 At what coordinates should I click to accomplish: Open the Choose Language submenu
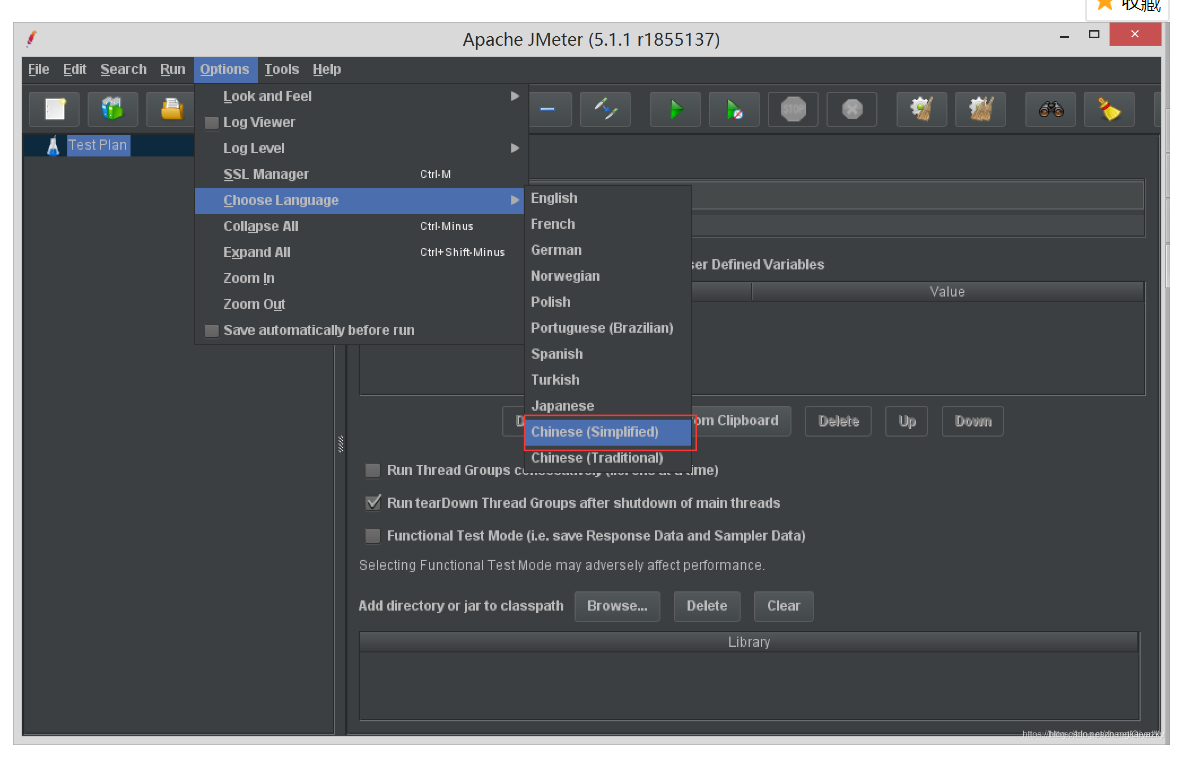point(360,201)
